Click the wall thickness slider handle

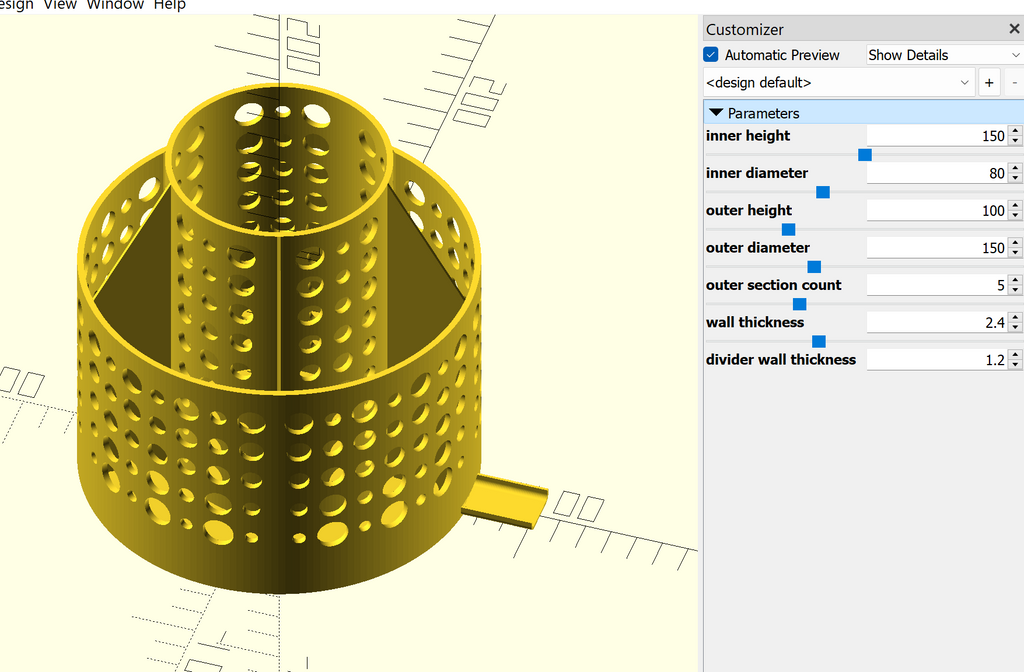click(818, 342)
